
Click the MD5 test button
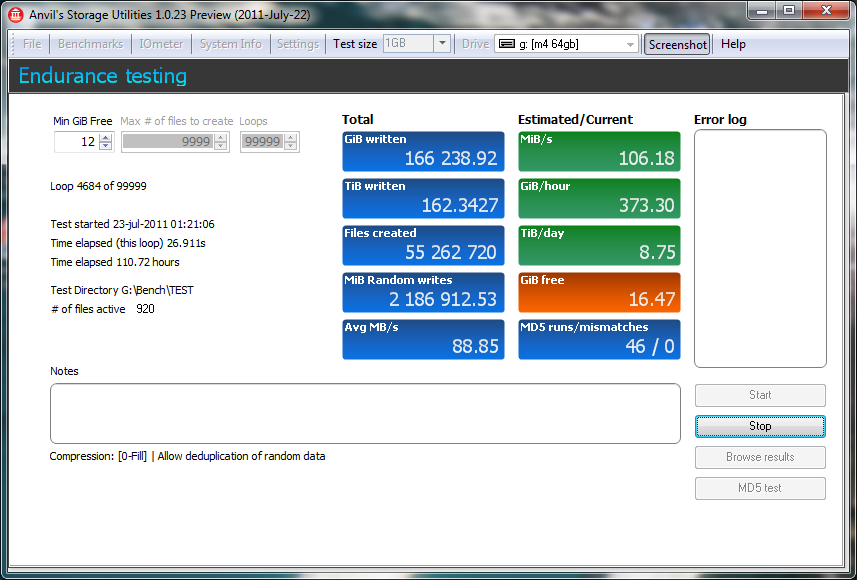click(x=760, y=488)
